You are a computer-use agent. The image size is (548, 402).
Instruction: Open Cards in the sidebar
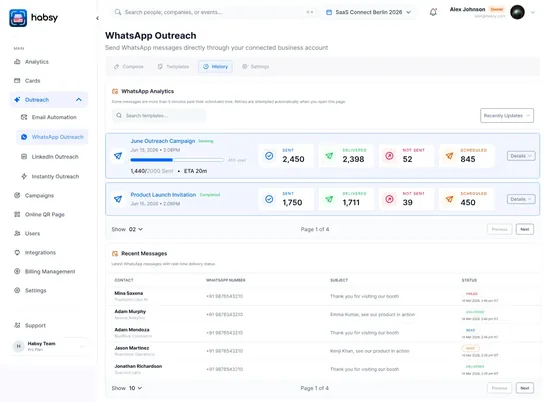(33, 81)
